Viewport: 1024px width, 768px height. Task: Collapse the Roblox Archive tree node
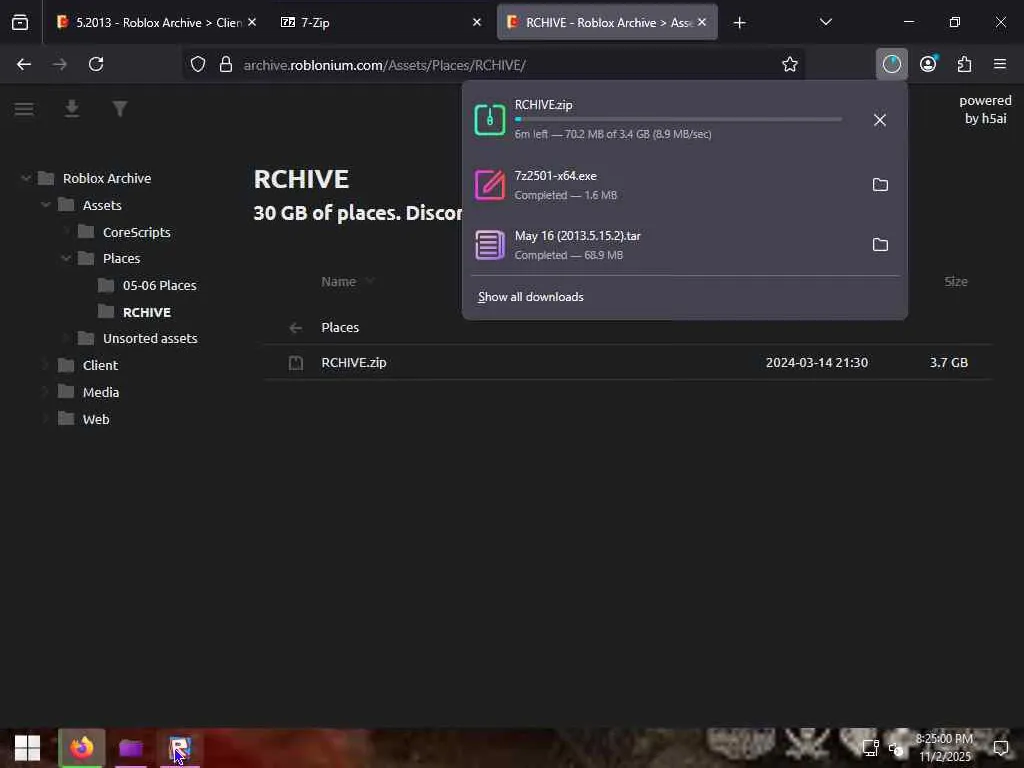[x=25, y=178]
